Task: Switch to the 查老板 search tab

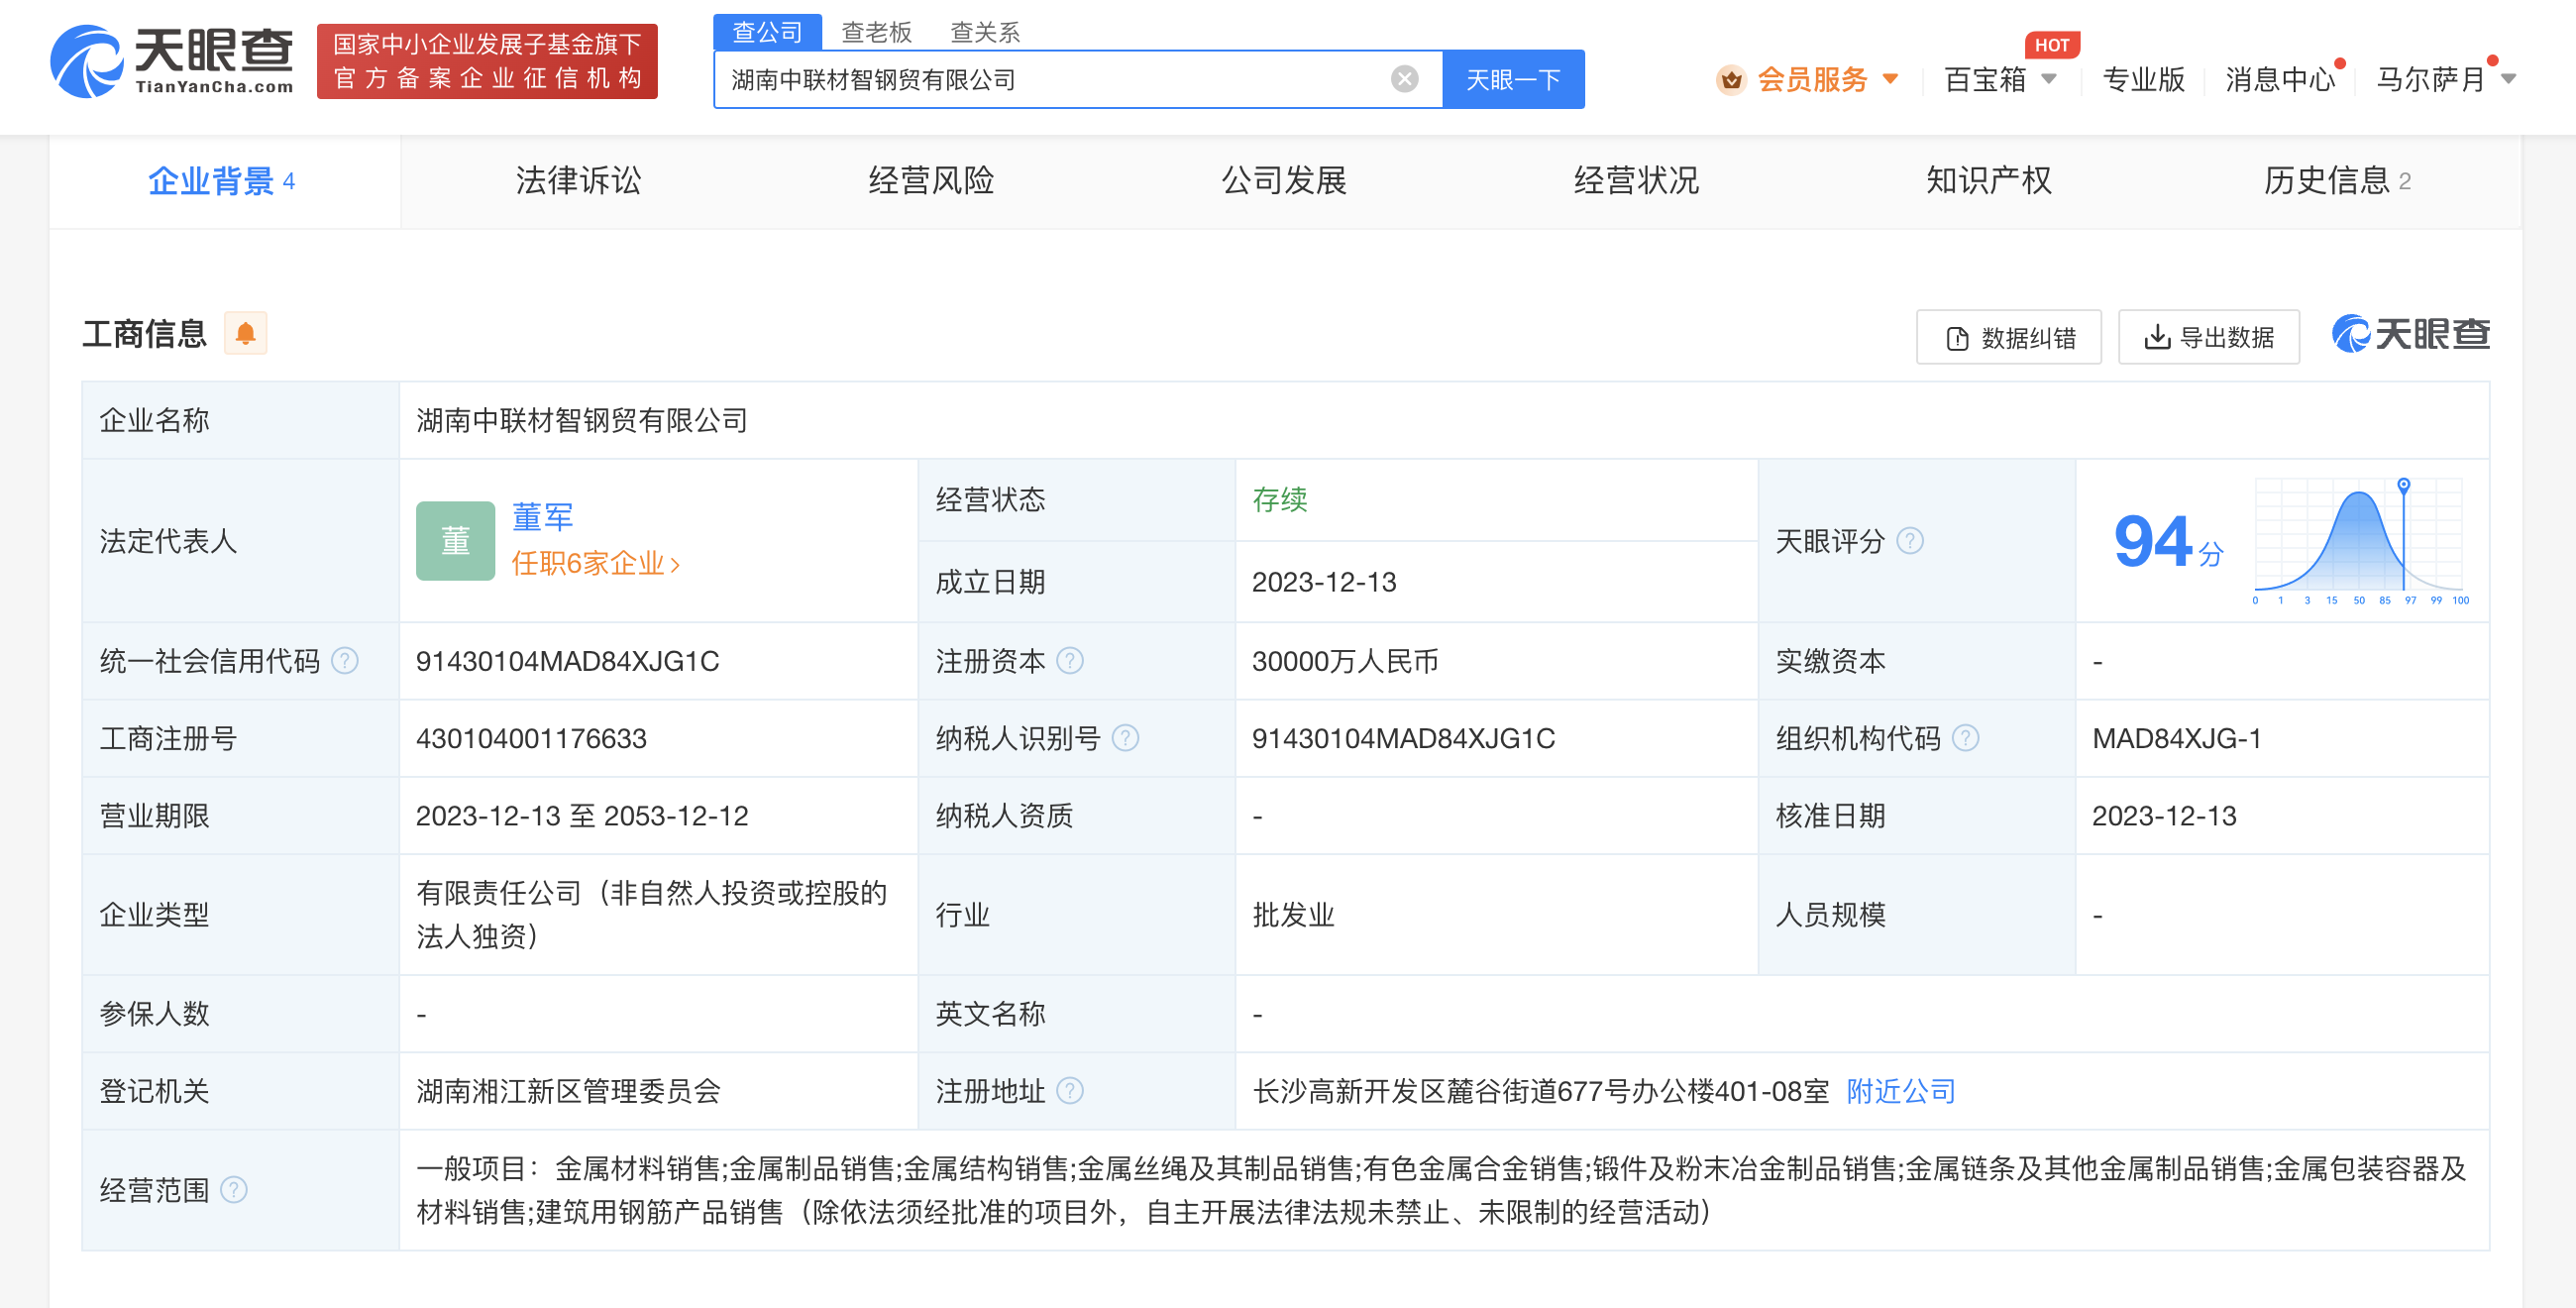Action: (876, 32)
